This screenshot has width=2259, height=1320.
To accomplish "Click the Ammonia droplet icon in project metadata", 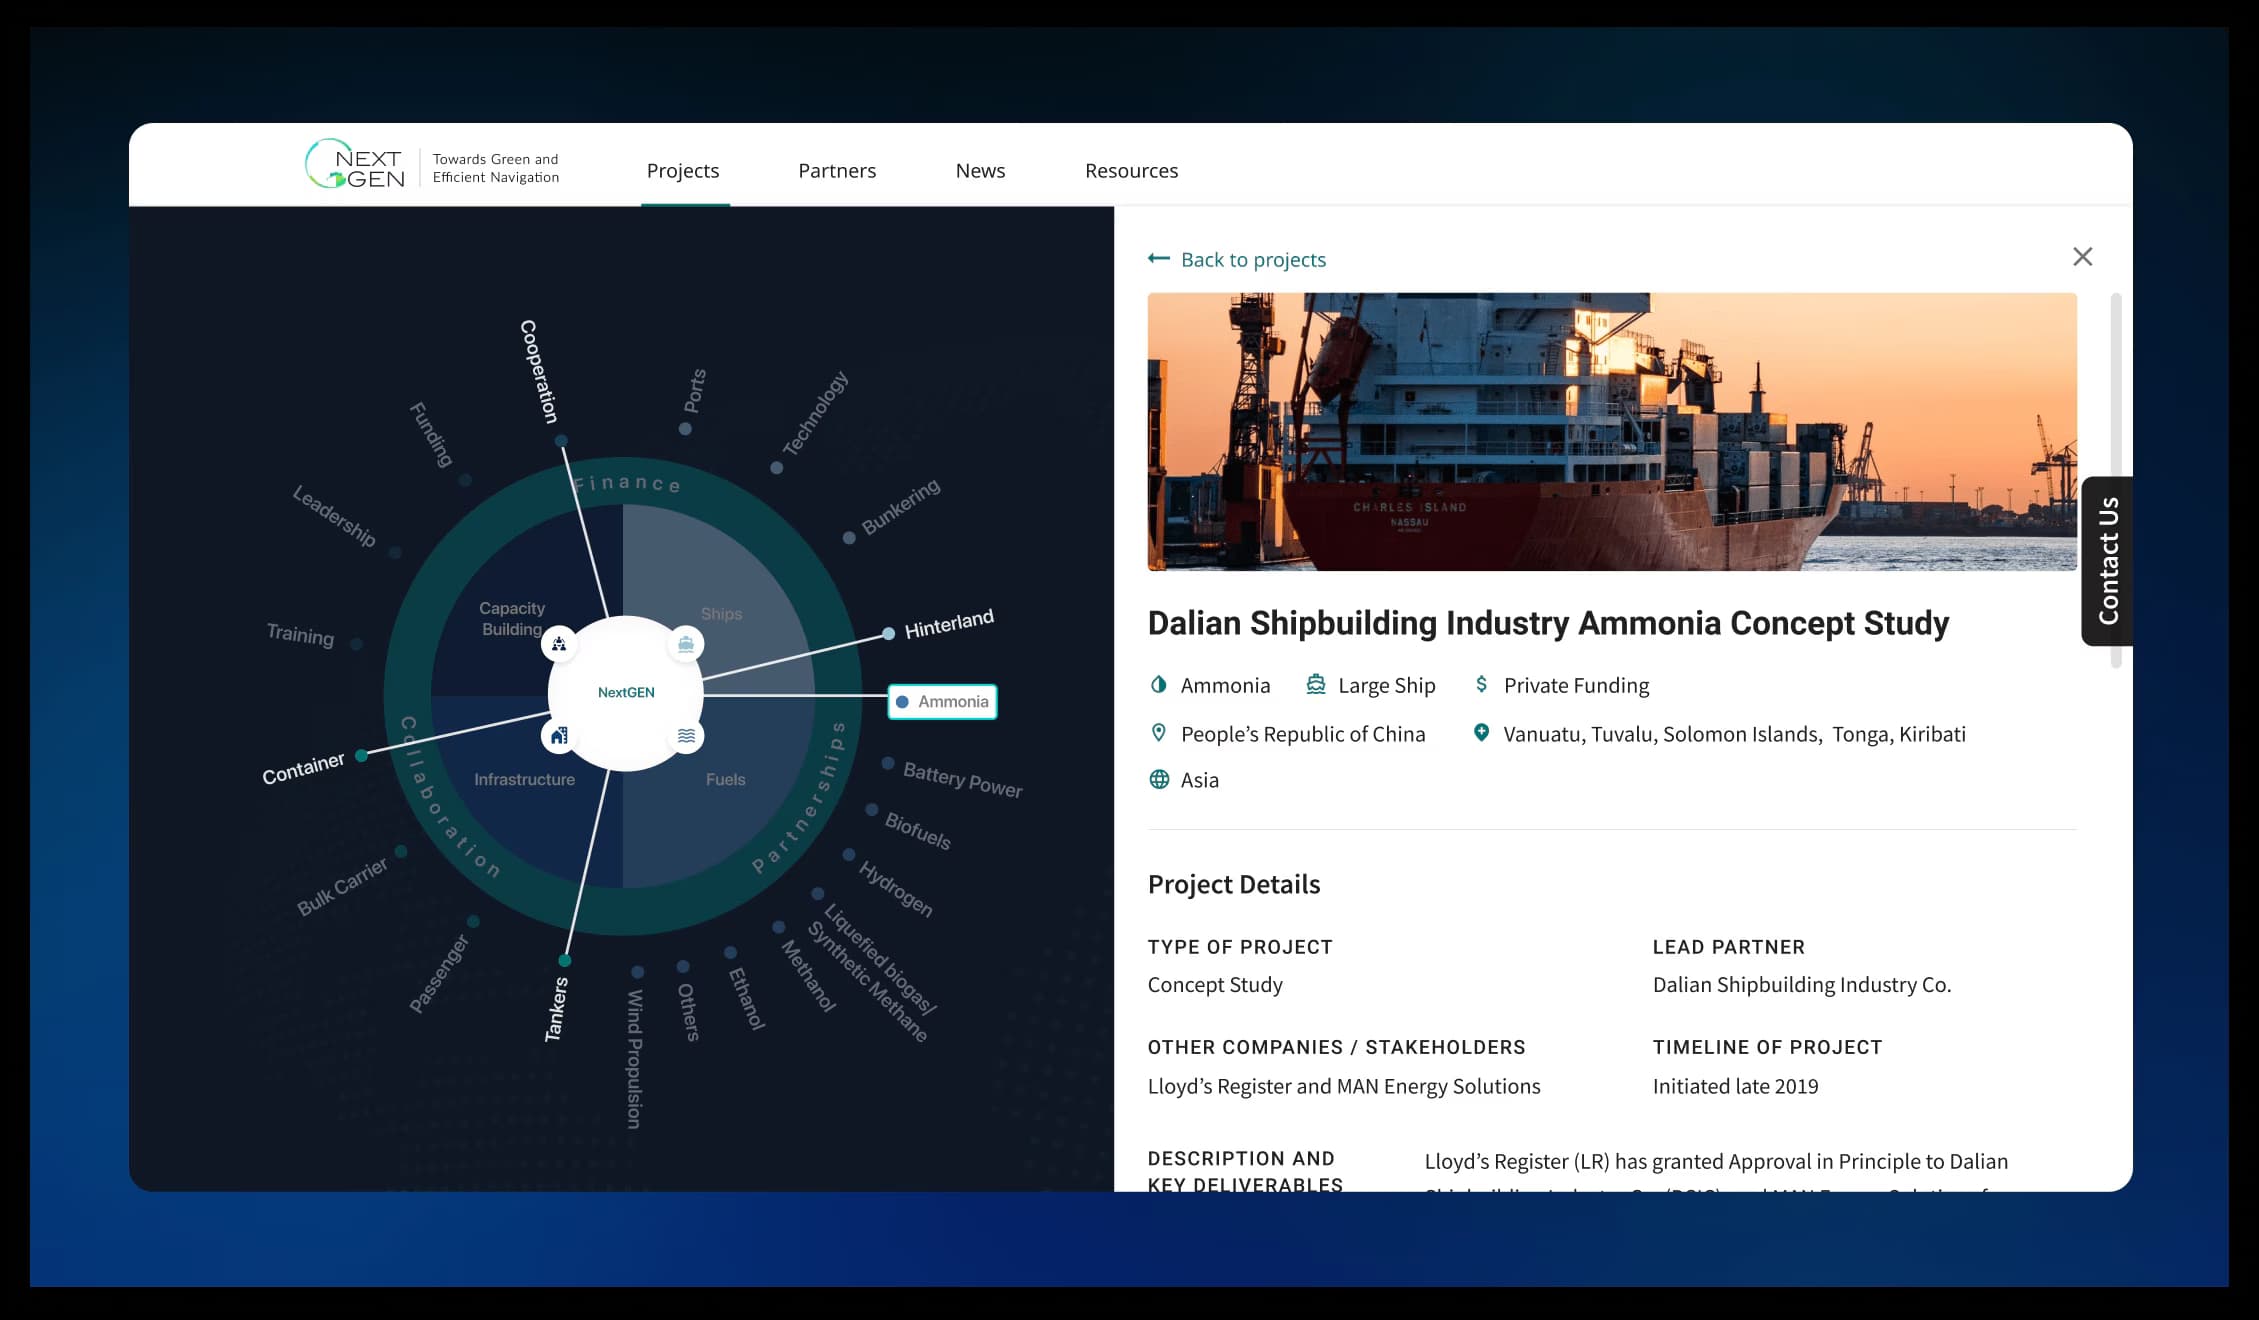I will pyautogui.click(x=1159, y=685).
